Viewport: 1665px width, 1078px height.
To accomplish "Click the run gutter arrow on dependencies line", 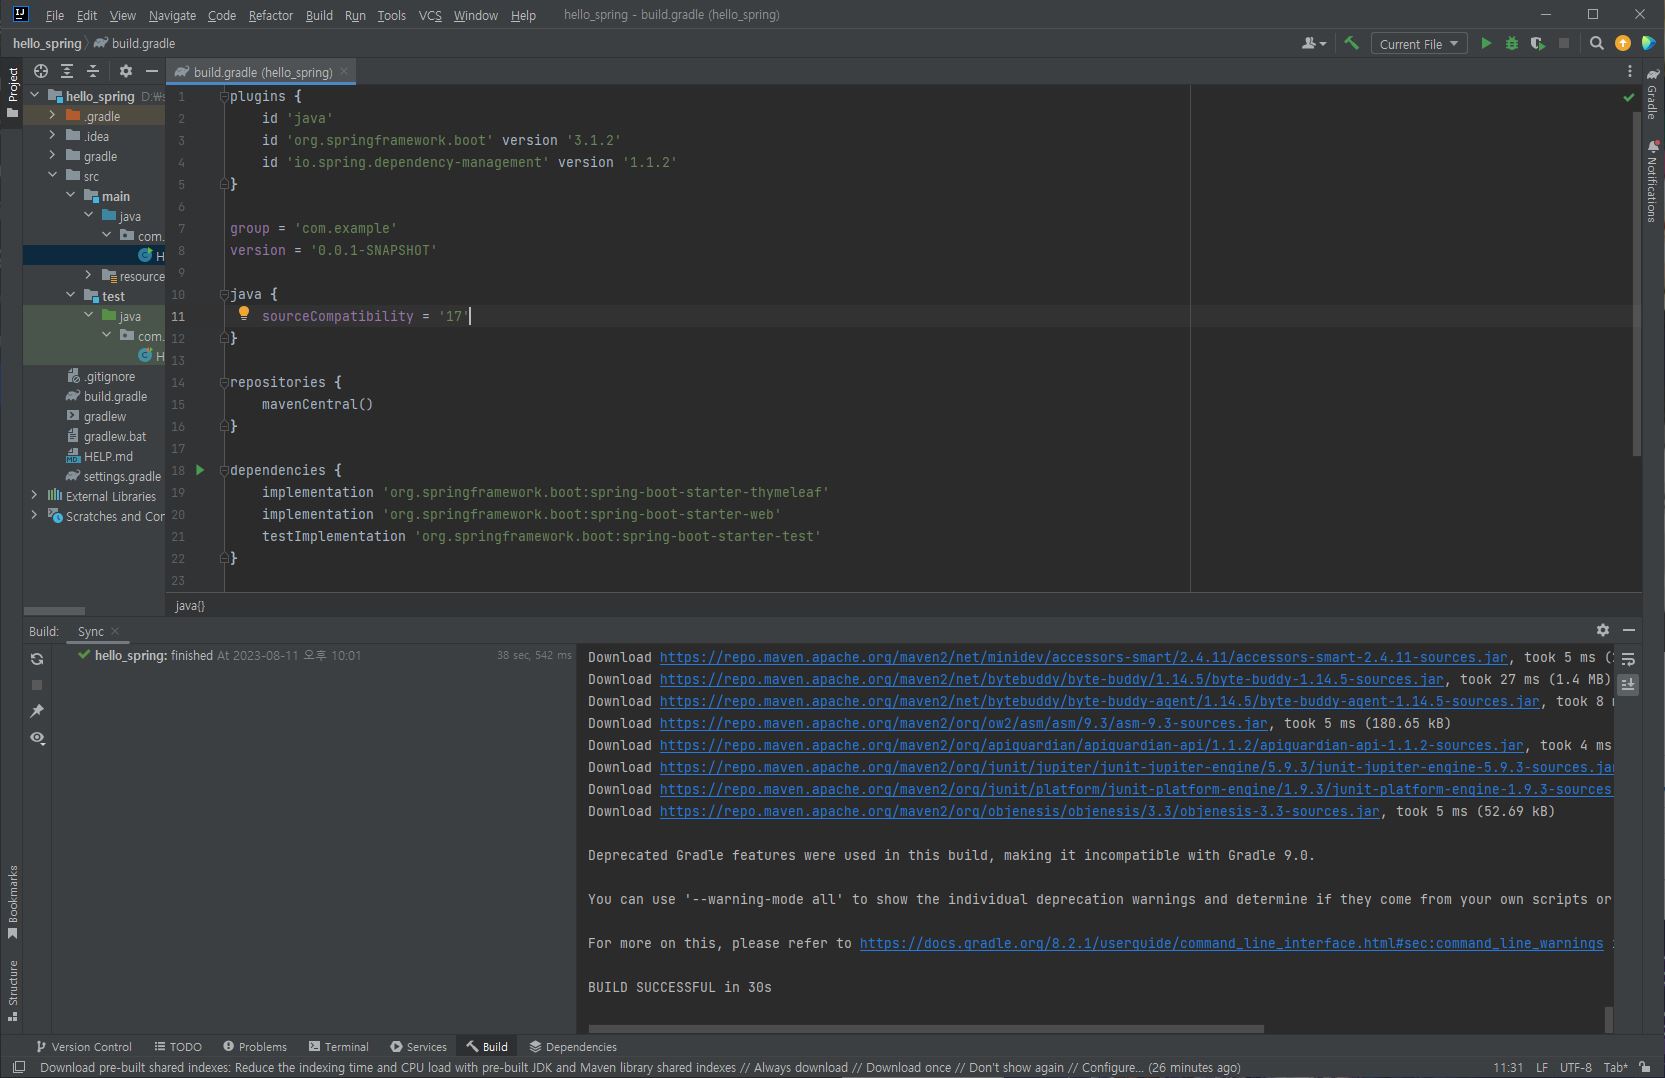I will 200,470.
